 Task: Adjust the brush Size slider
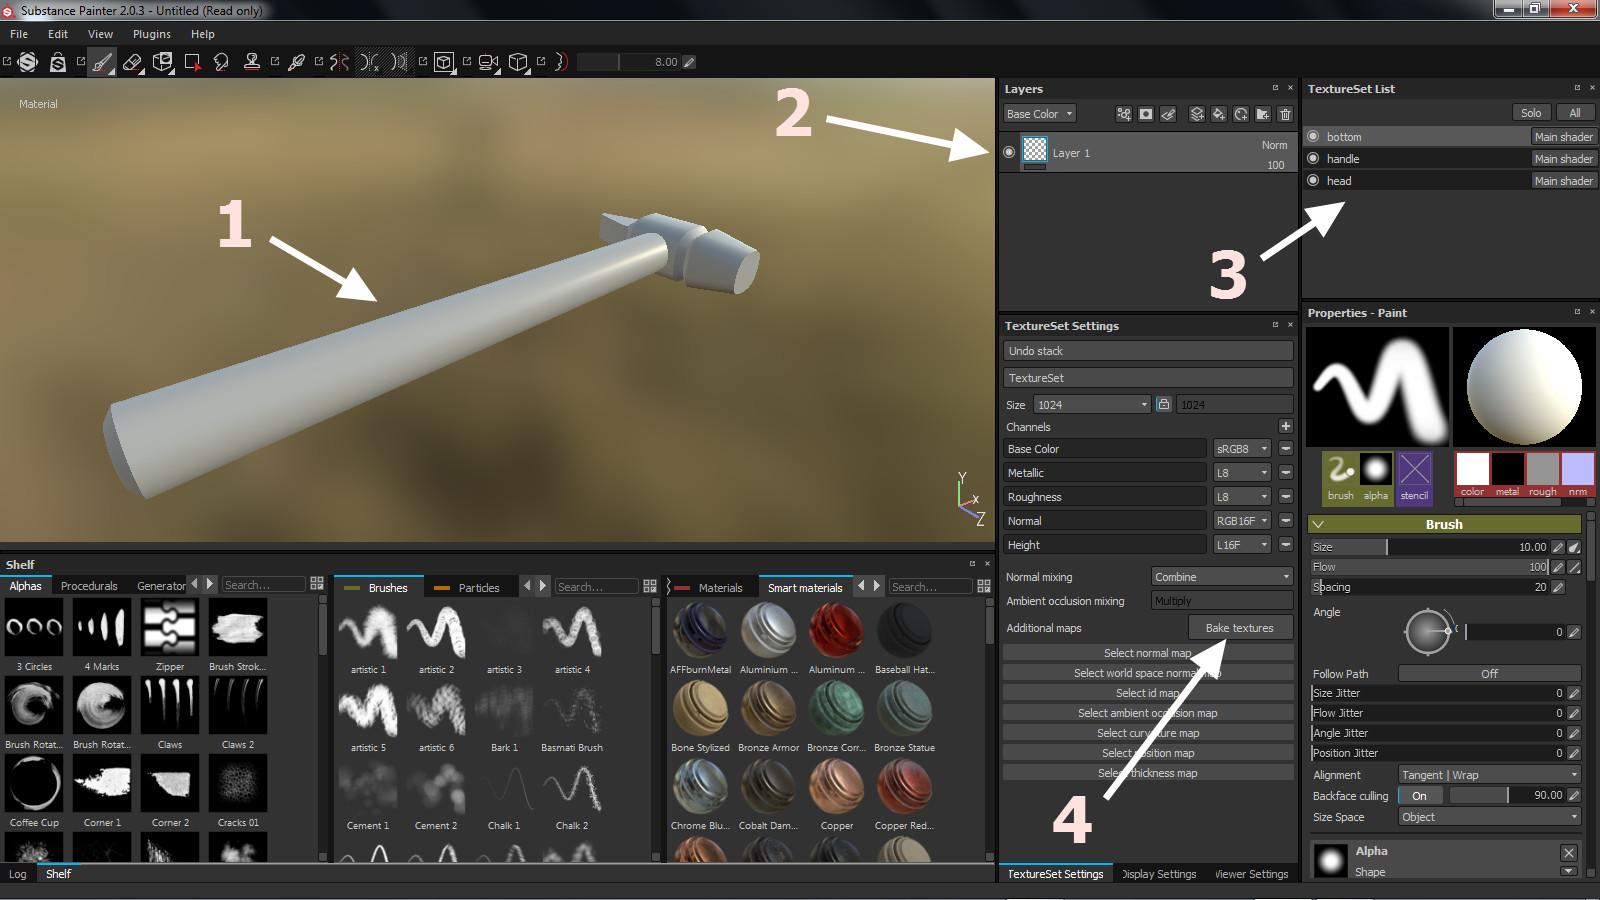1428,547
